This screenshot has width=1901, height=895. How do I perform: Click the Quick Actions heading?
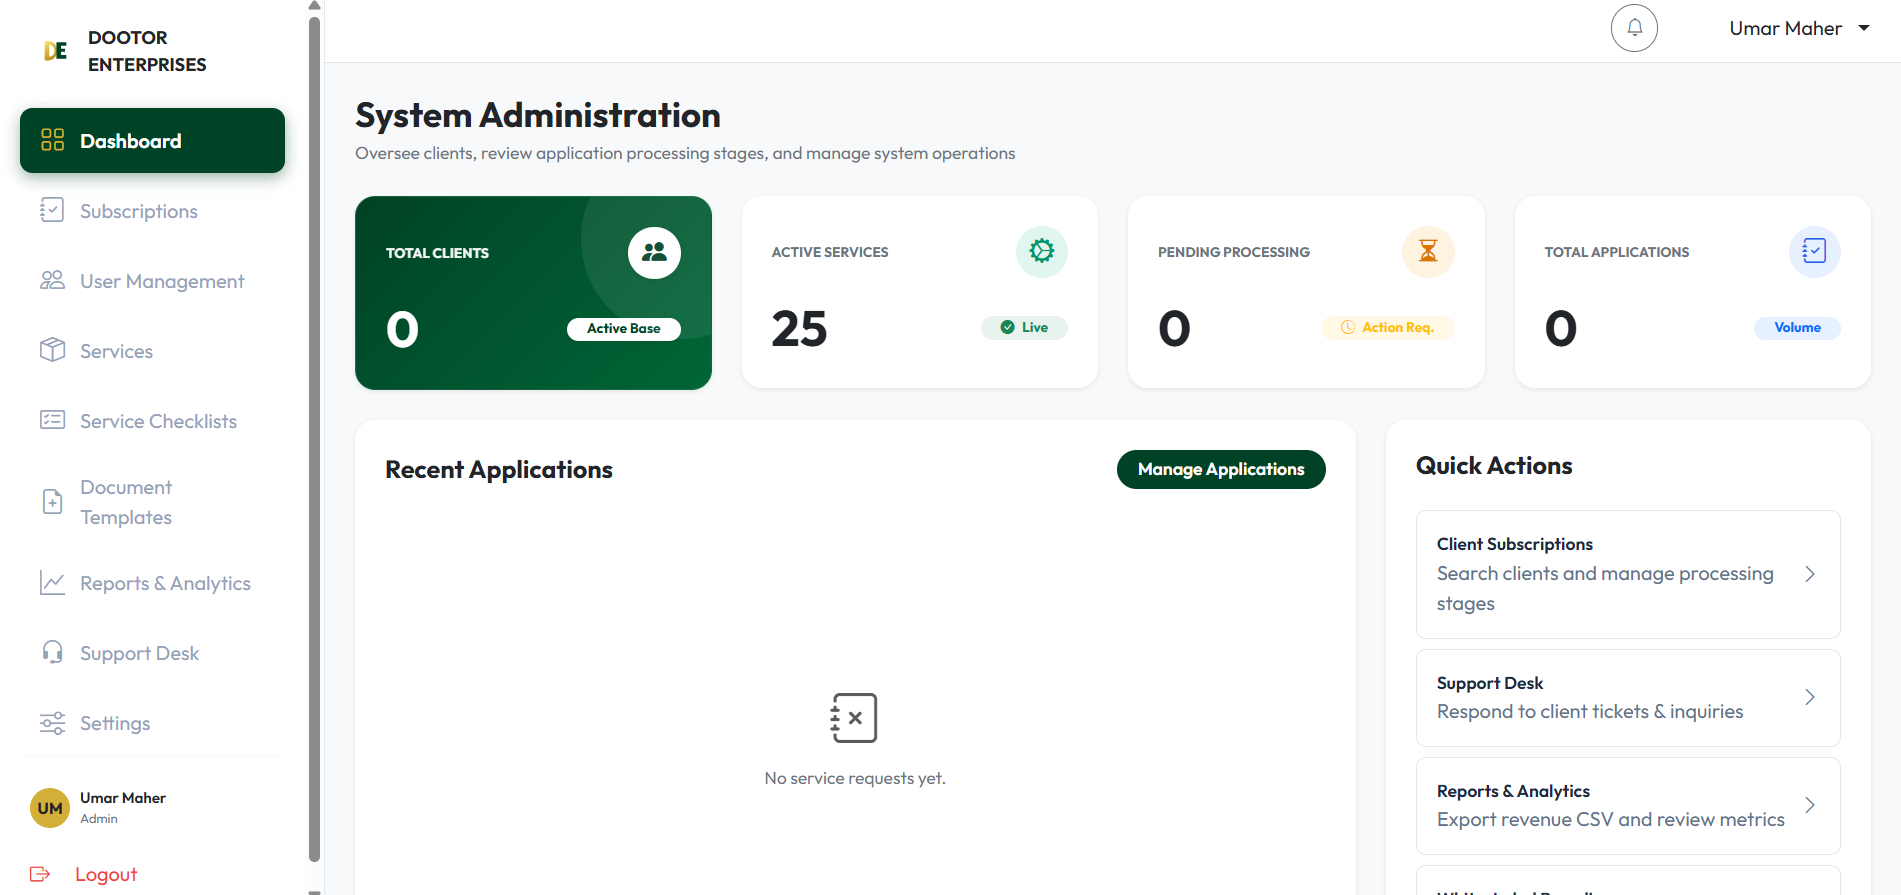1494,465
